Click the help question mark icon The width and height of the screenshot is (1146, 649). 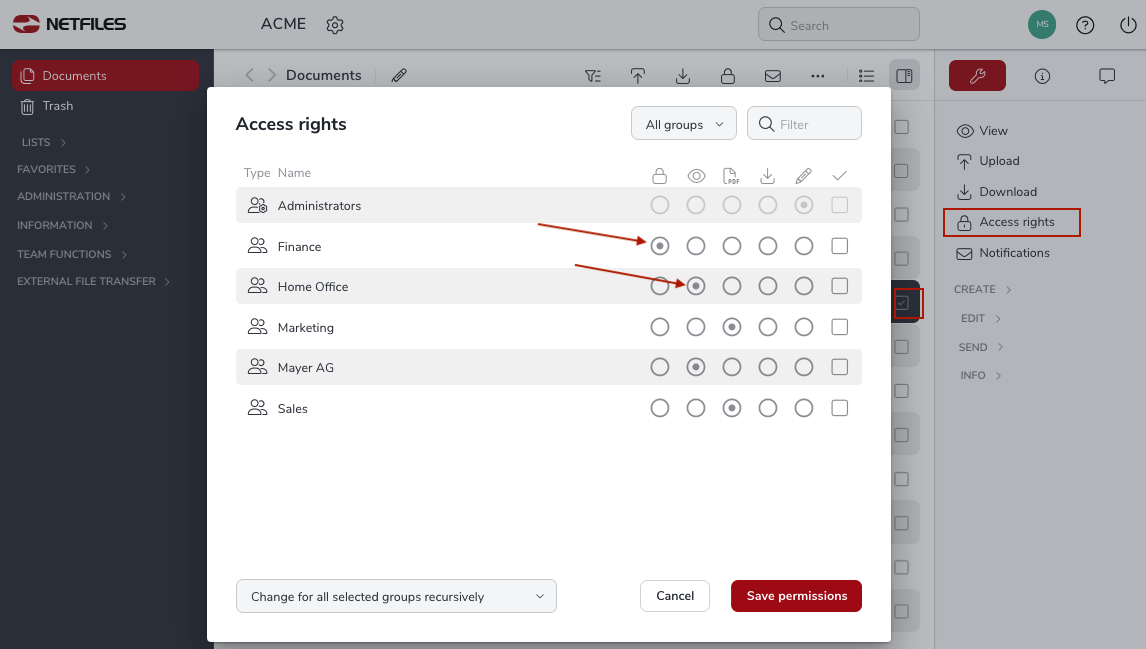pyautogui.click(x=1085, y=26)
